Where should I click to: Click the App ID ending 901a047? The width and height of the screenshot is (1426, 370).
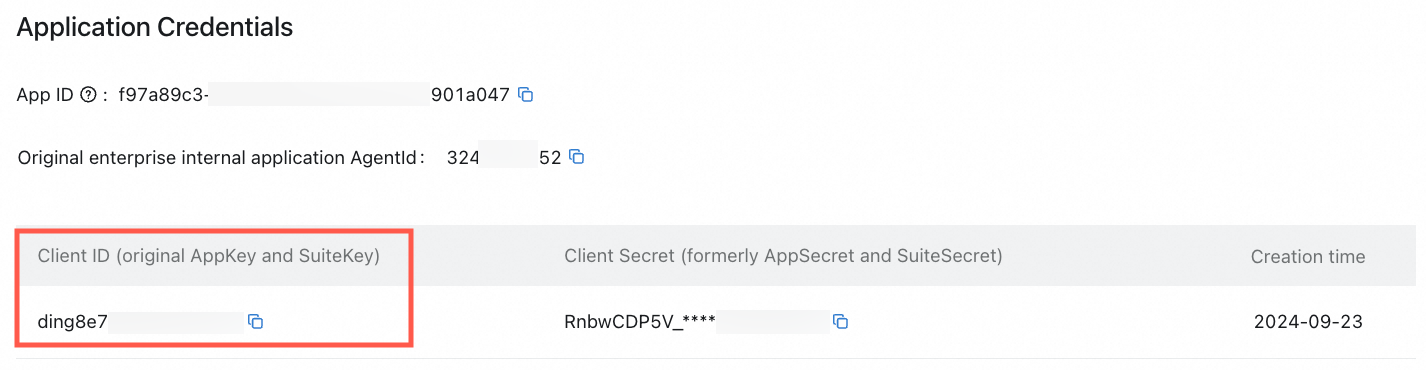click(470, 95)
